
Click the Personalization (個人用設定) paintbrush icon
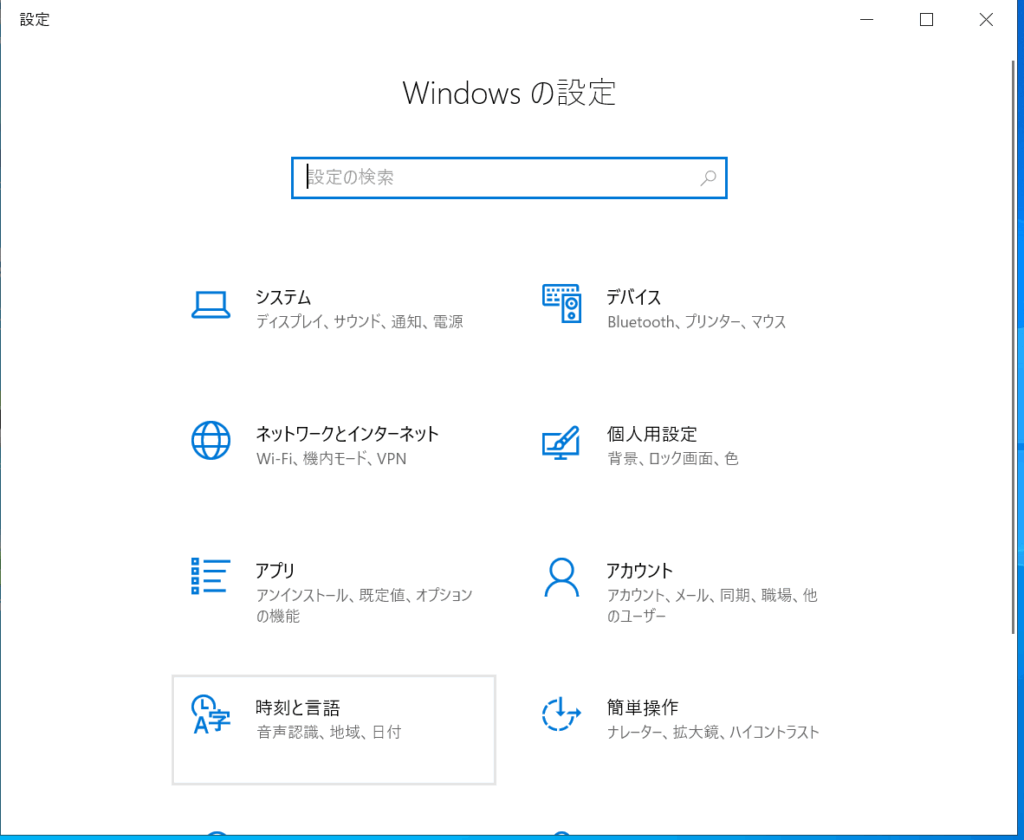pos(561,441)
